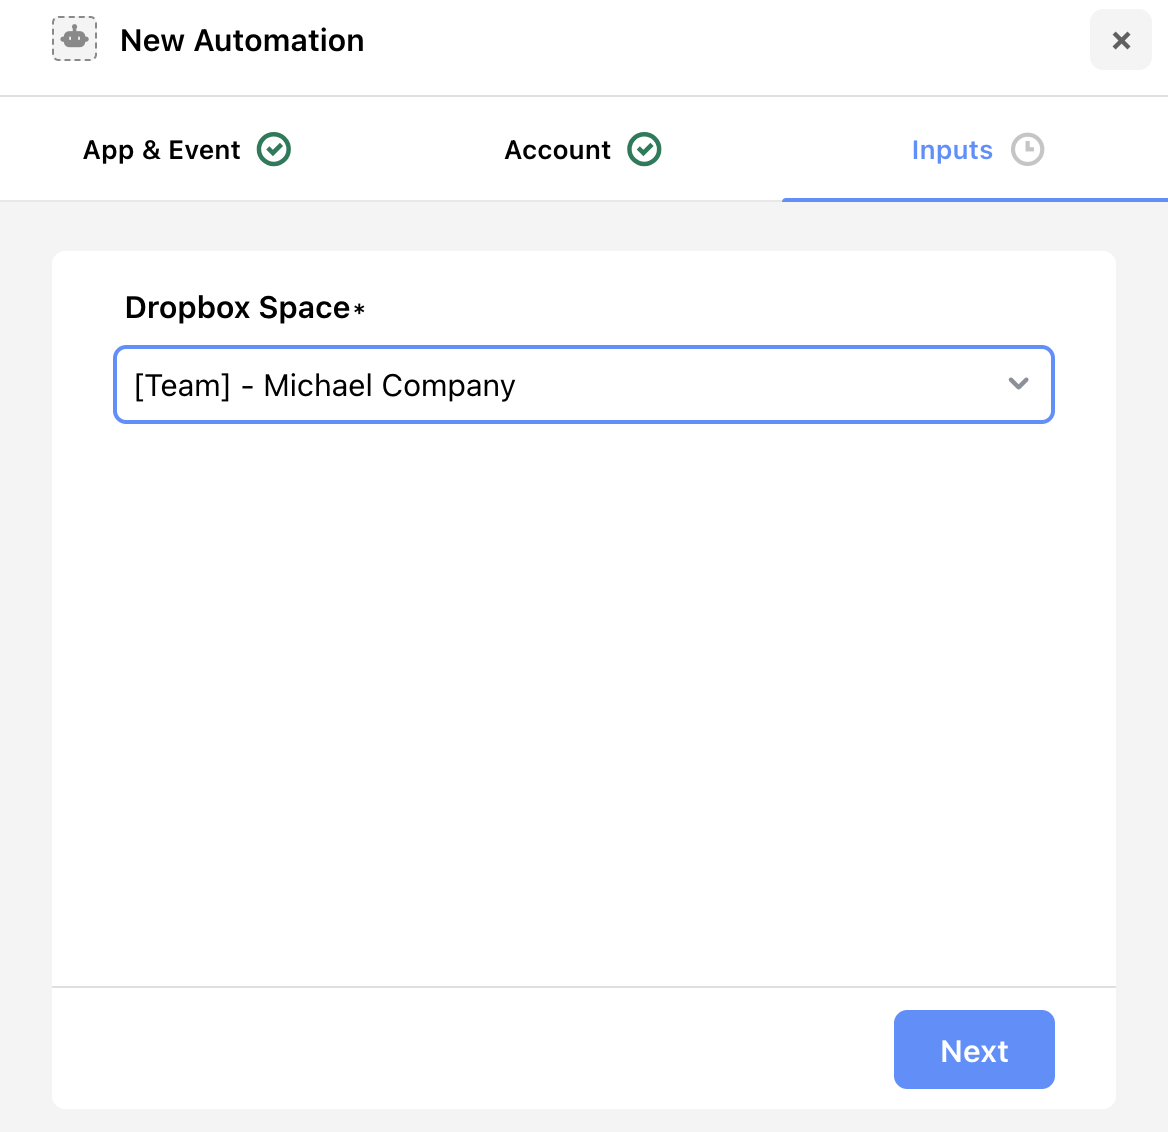The height and width of the screenshot is (1132, 1168).
Task: Click the "[Team] - Michael Company" selected value
Action: coord(324,385)
